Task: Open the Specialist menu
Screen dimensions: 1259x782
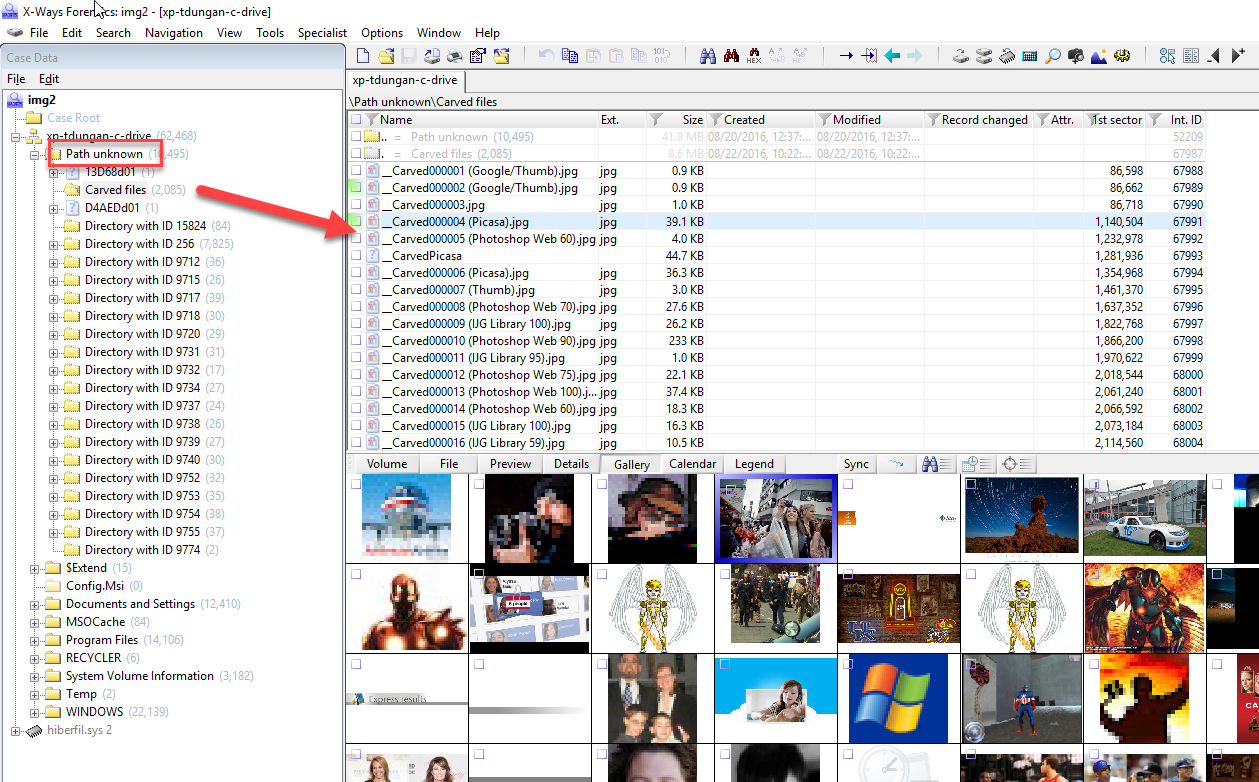Action: click(322, 33)
